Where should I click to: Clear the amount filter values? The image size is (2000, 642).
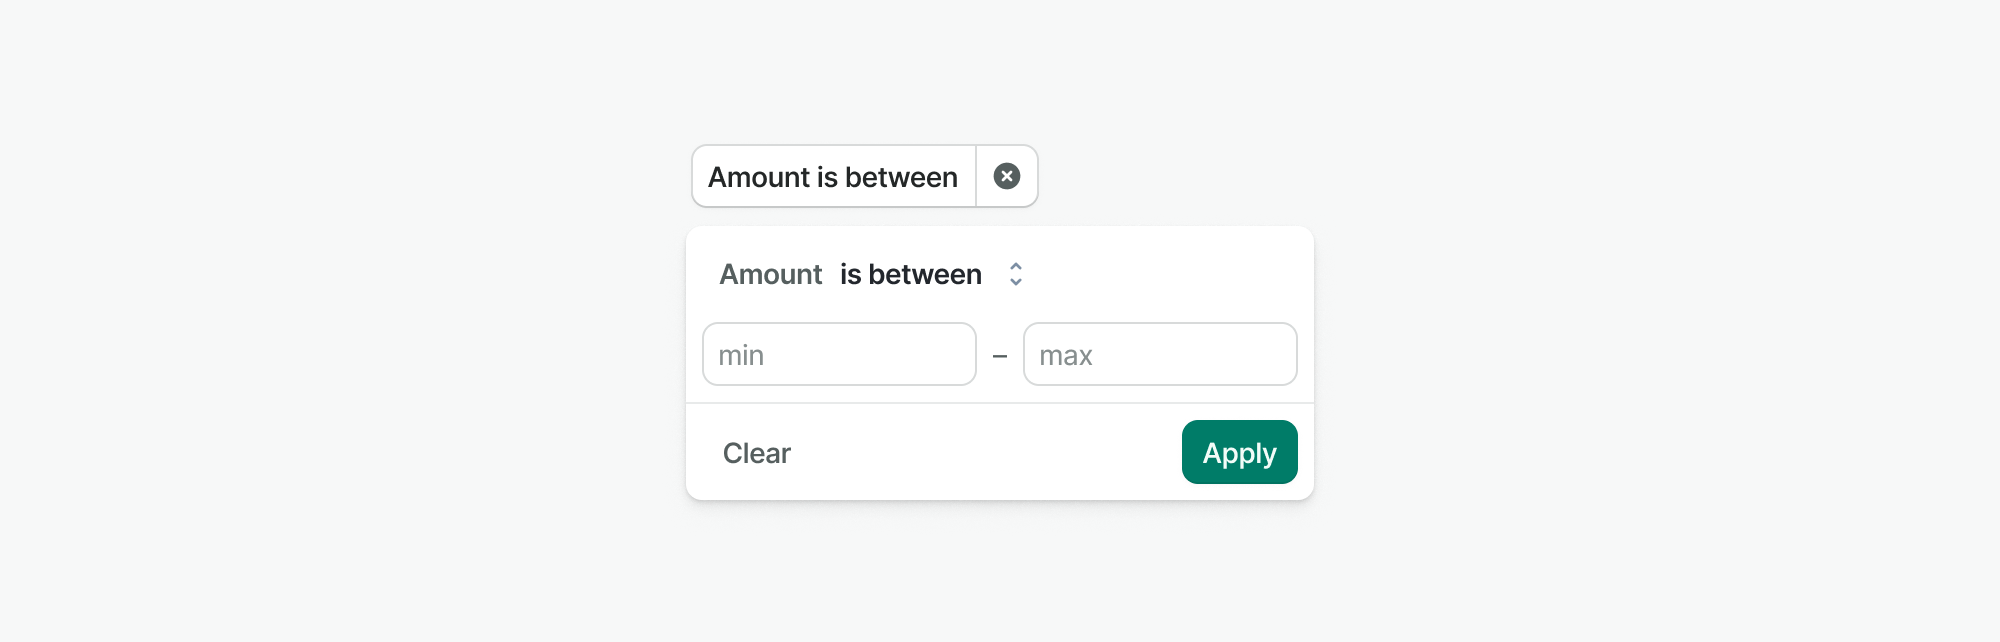(x=757, y=453)
